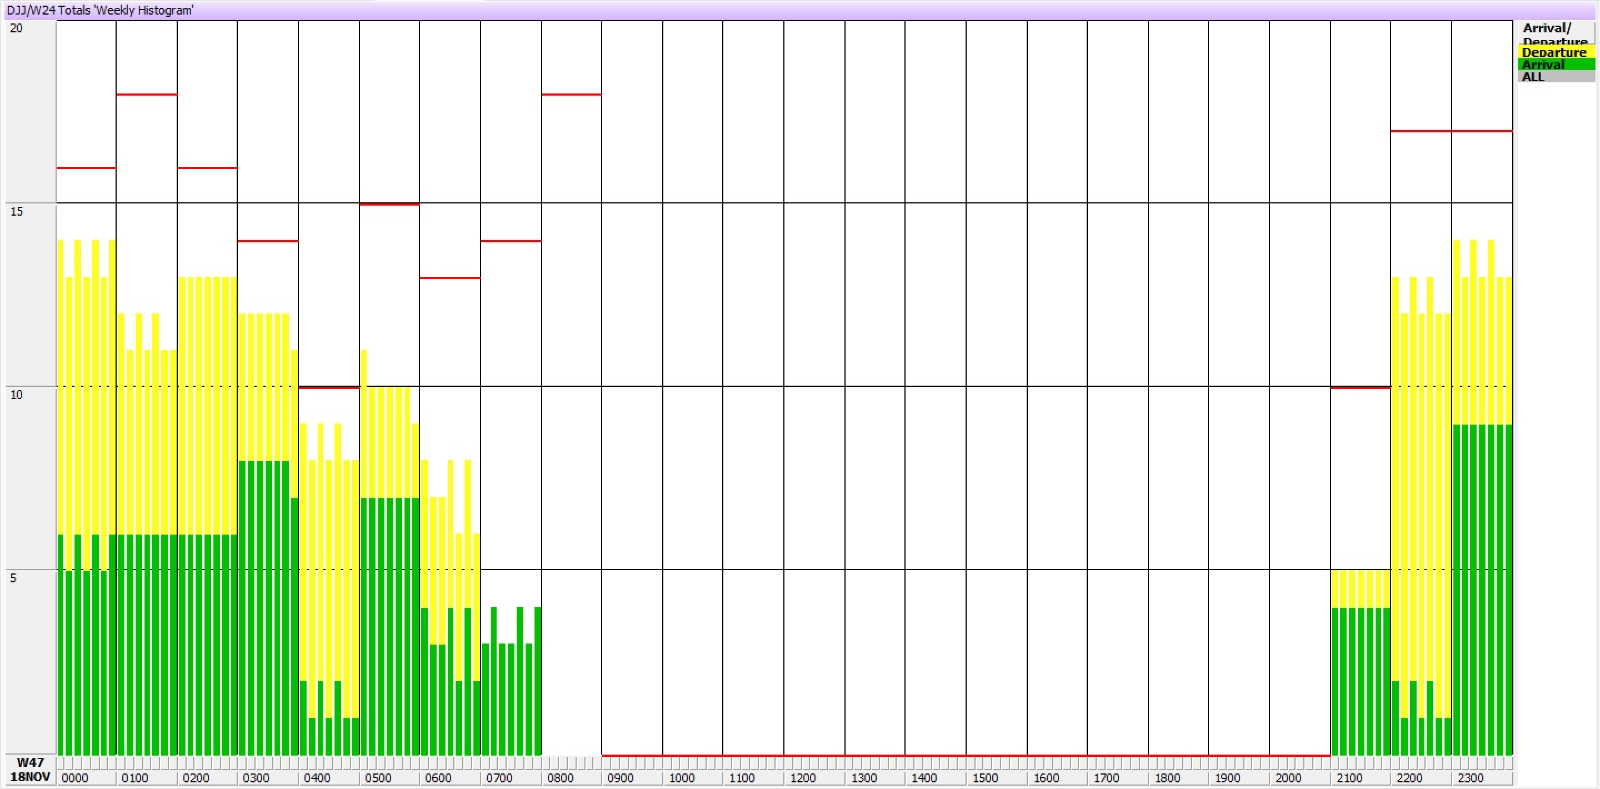Click the green arrival bars in the 2300 hour
This screenshot has height=789, width=1600.
click(x=1482, y=600)
